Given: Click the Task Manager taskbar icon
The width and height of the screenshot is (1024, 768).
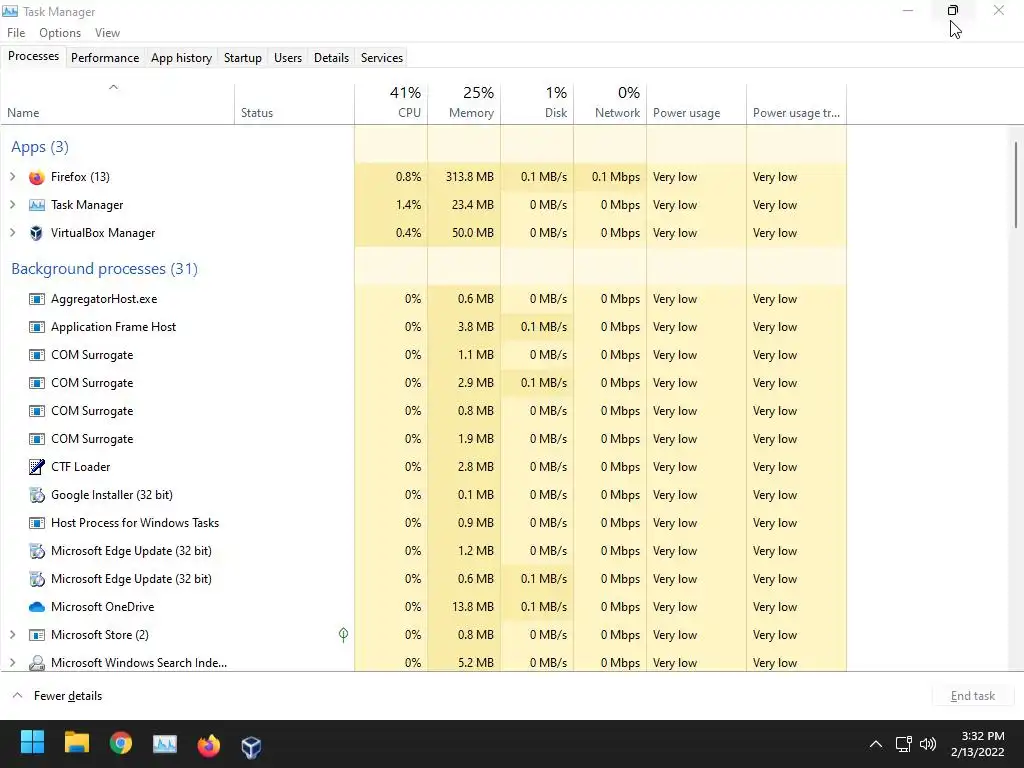Looking at the screenshot, I should [x=165, y=744].
